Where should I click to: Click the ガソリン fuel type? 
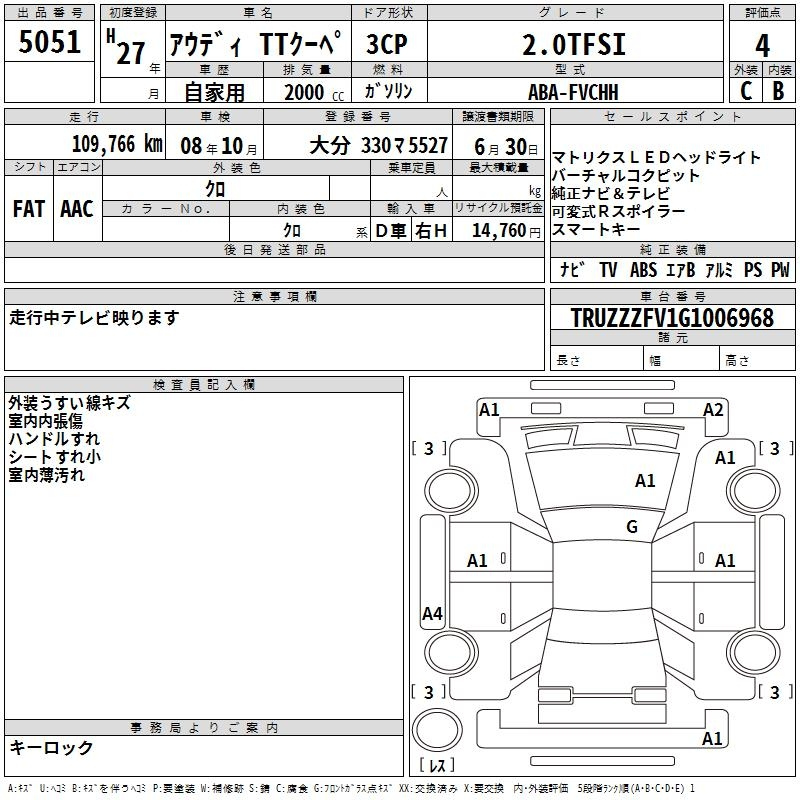coord(388,91)
